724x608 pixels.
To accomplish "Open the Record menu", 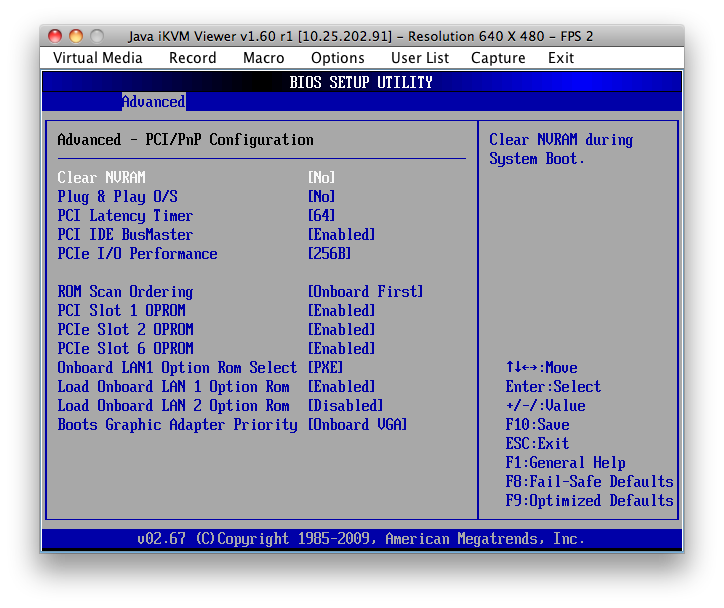I will tap(193, 58).
